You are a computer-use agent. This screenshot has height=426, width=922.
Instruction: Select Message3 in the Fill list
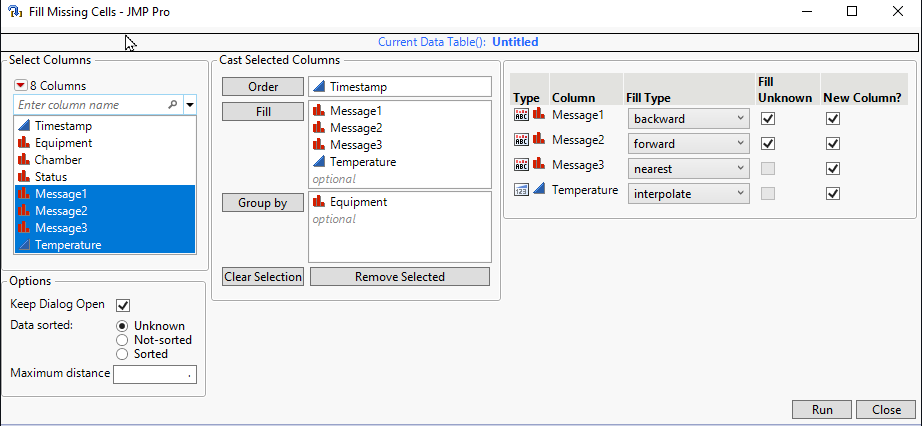pos(356,145)
